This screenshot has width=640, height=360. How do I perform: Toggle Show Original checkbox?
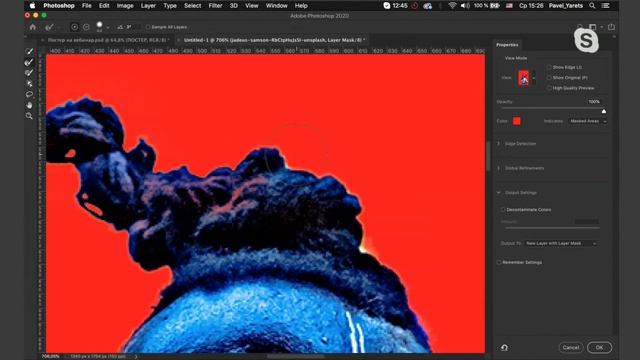(549, 78)
